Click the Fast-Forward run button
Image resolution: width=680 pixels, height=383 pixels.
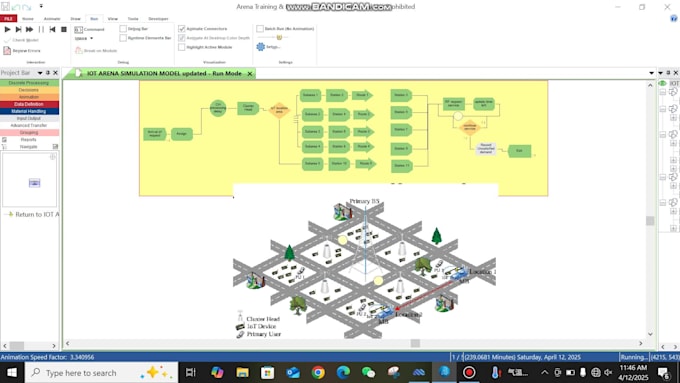tap(29, 29)
